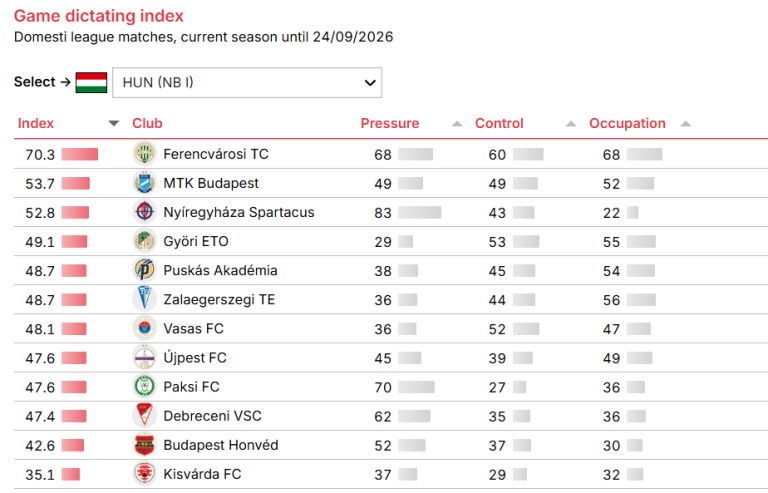Click the Puskás Akadémia club logo

[144, 270]
